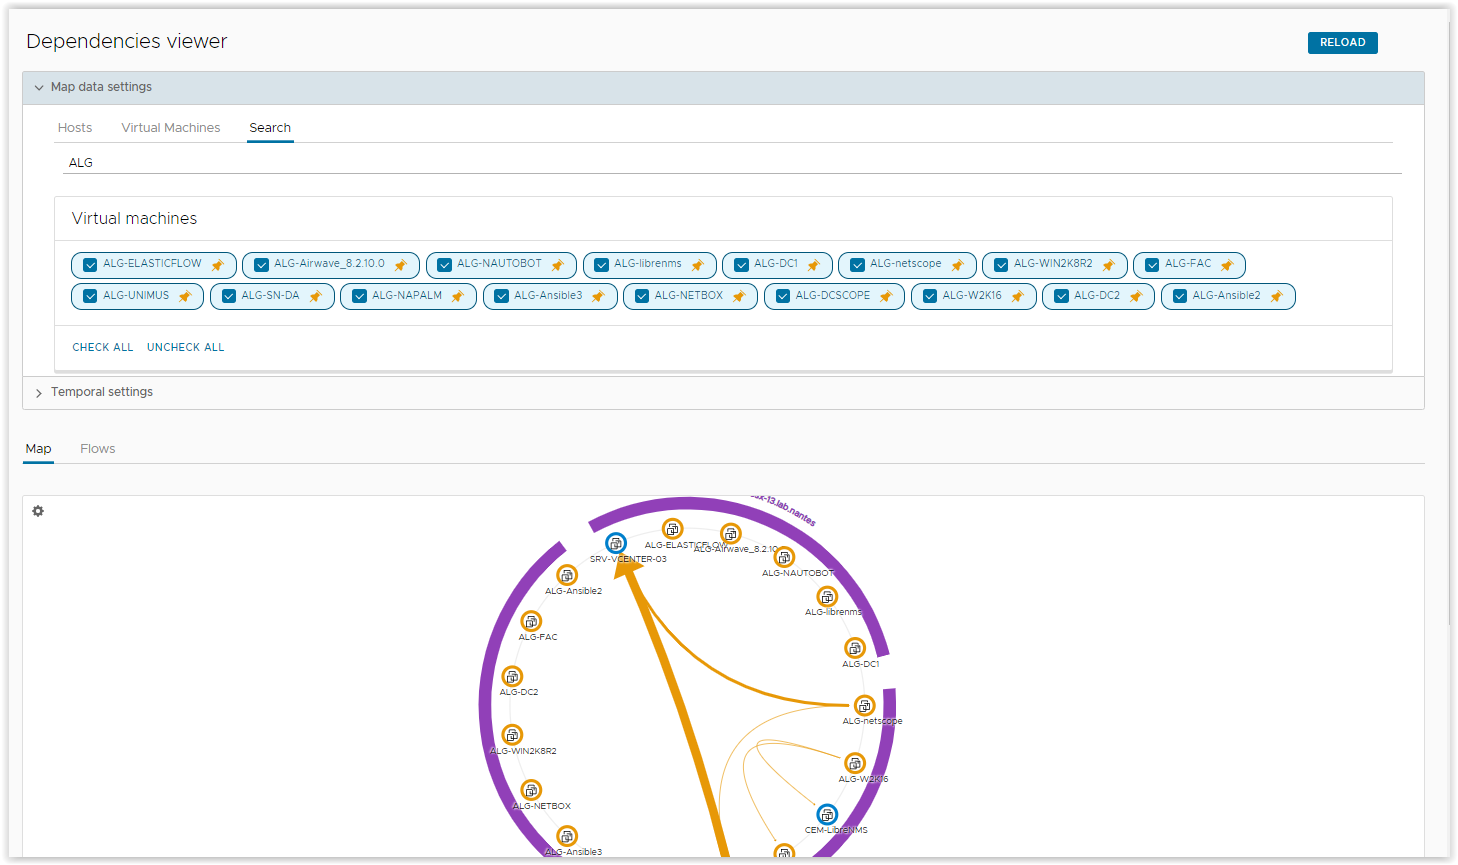1458x865 pixels.
Task: Click the RELOAD button
Action: point(1342,42)
